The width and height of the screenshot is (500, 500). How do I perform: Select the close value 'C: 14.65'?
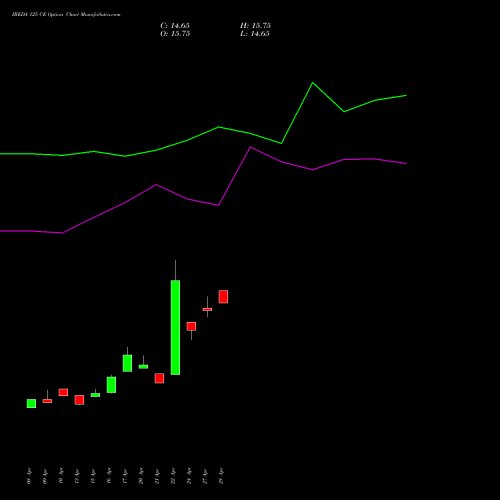coord(175,26)
